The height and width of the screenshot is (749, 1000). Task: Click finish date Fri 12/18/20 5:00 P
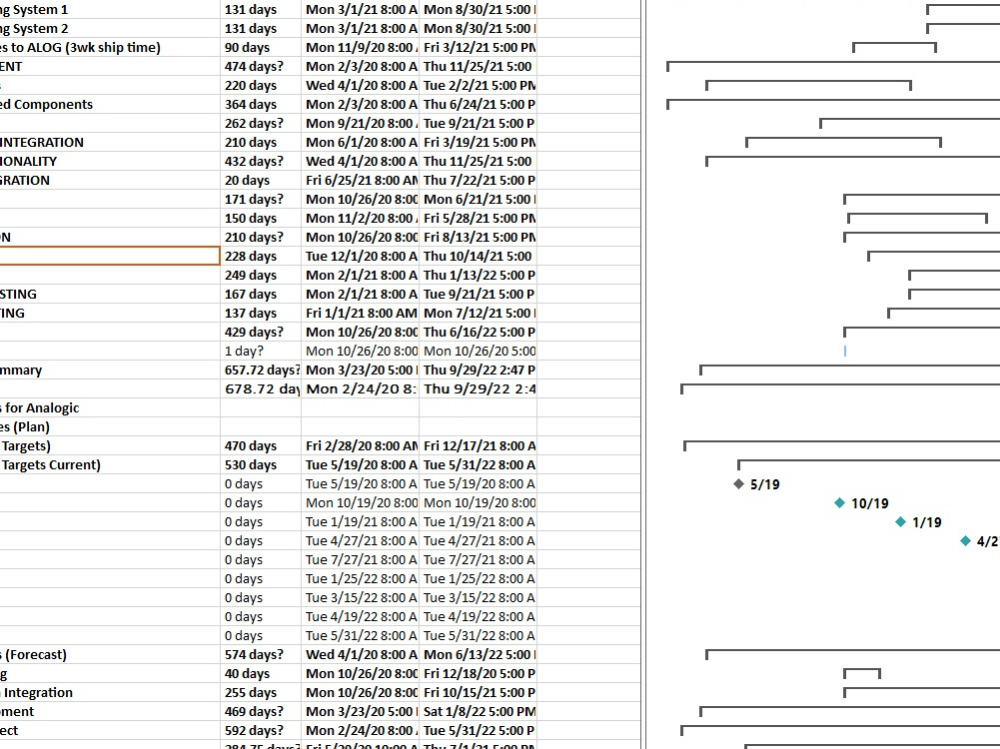point(480,674)
